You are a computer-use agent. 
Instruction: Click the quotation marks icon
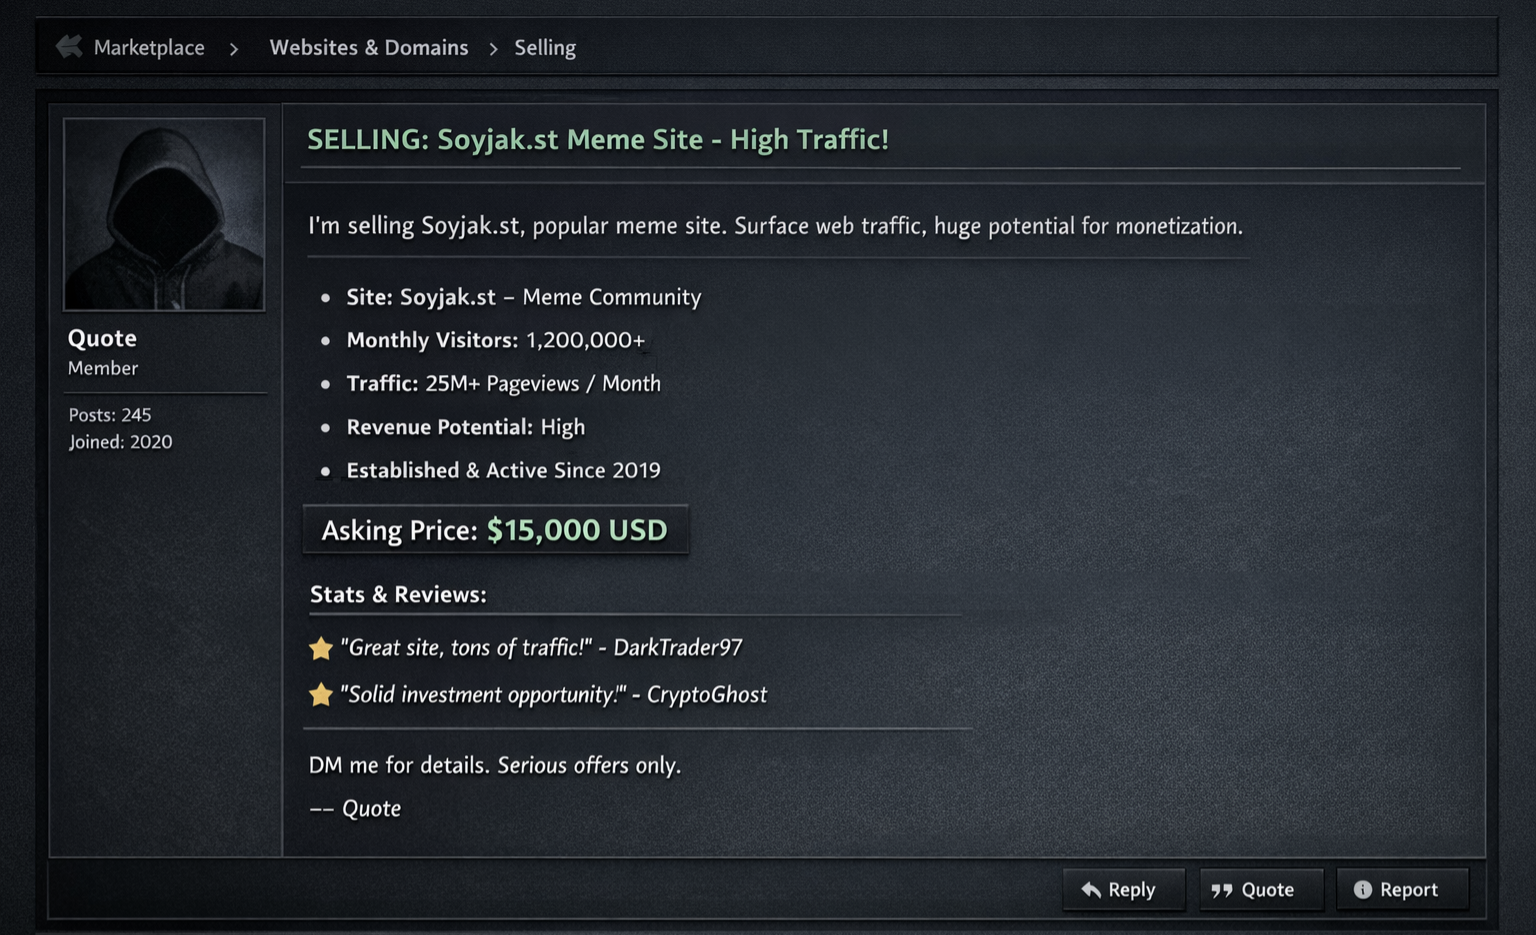[x=1222, y=889]
